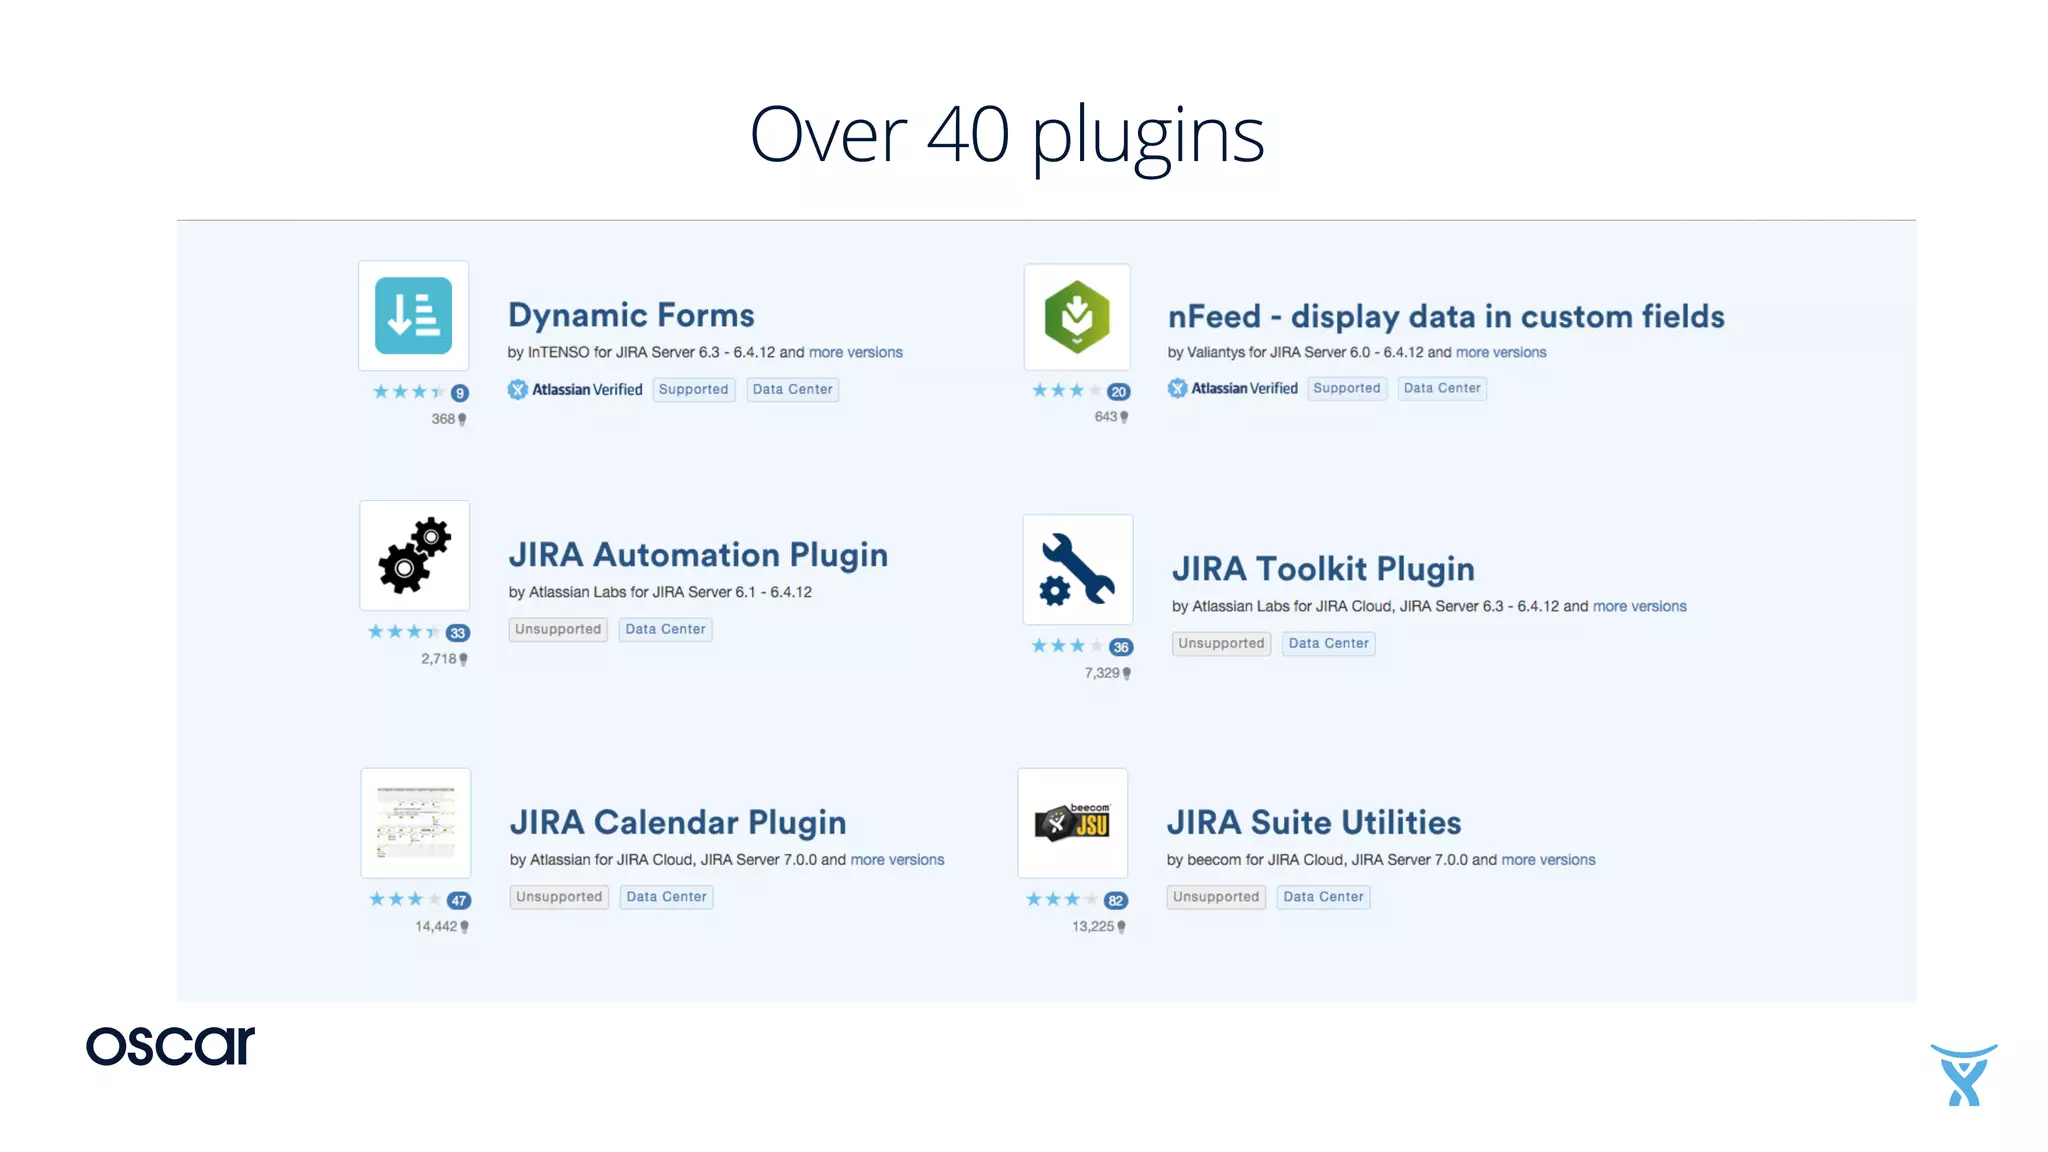The height and width of the screenshot is (1152, 2048).
Task: Click the Data Center tag under Dynamic Forms
Action: click(x=793, y=389)
